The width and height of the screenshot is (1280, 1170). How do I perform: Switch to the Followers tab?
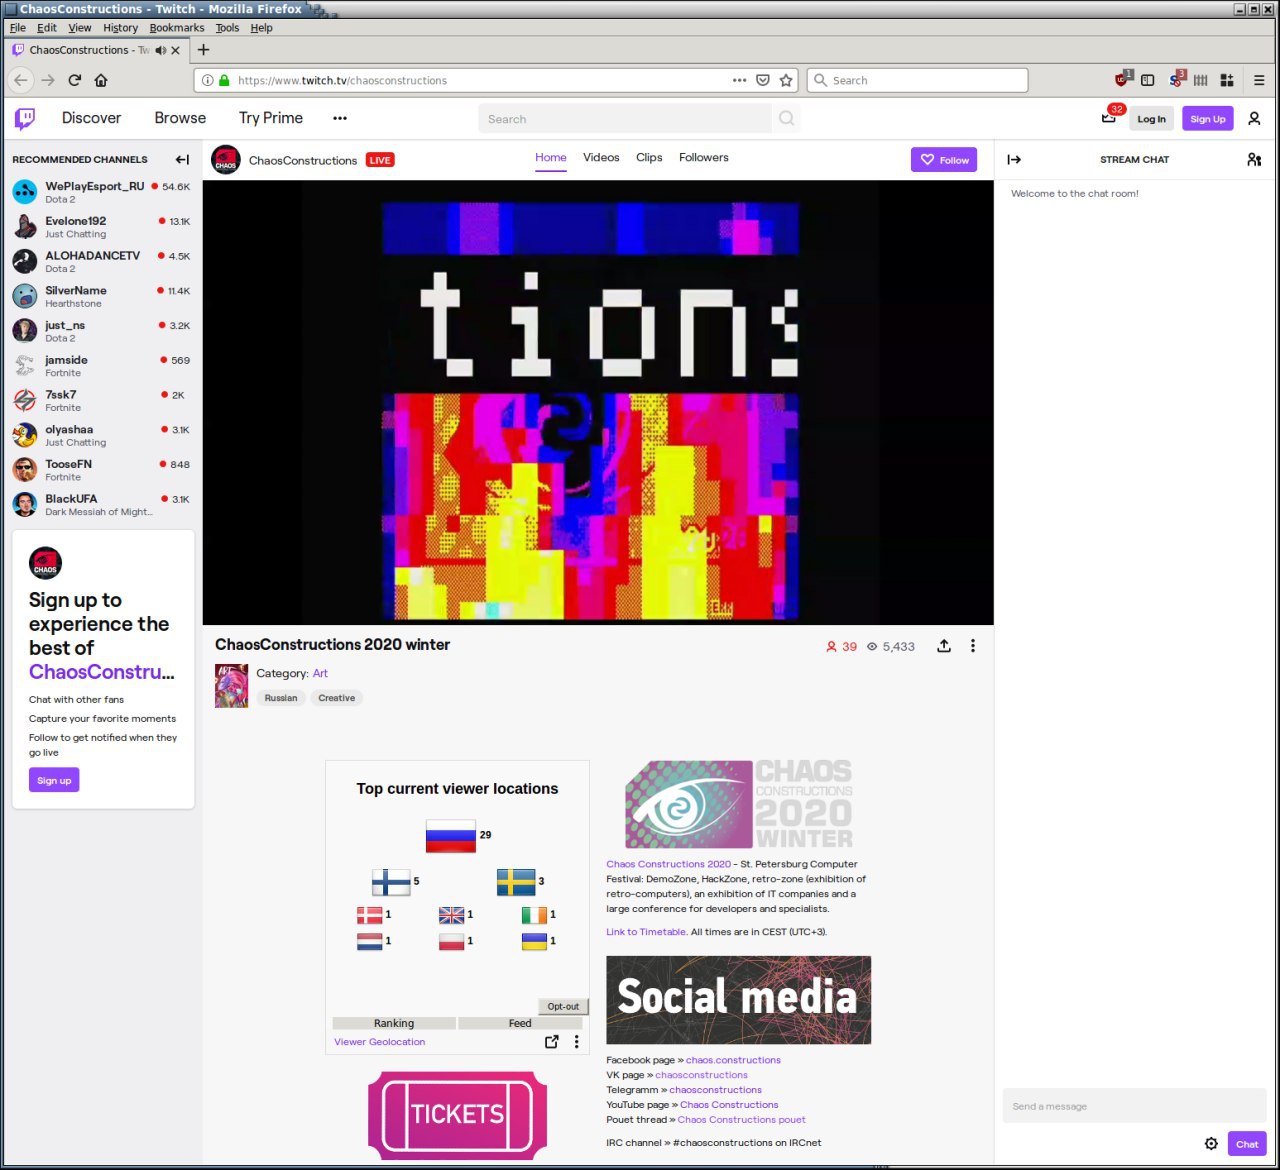click(x=704, y=157)
